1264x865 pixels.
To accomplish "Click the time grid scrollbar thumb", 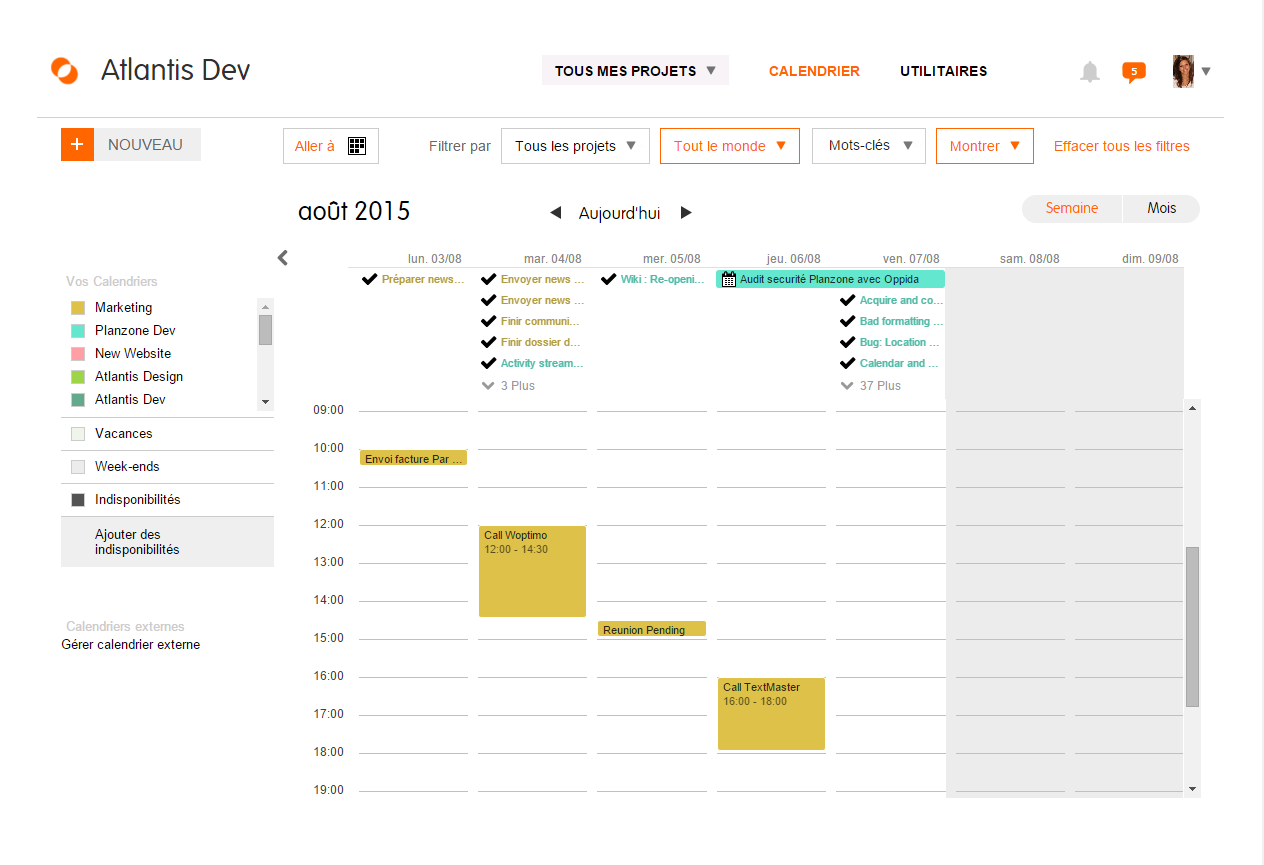I will click(x=1192, y=627).
